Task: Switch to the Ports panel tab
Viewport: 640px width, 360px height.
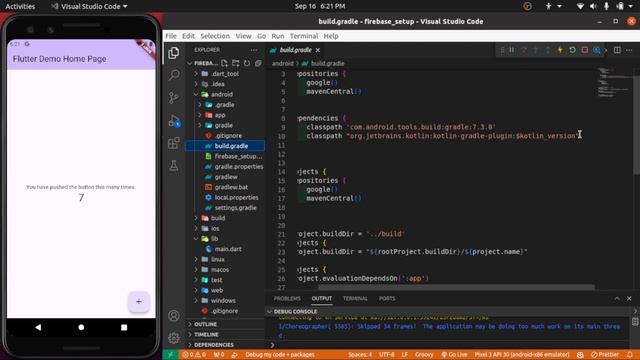Action: (x=387, y=298)
